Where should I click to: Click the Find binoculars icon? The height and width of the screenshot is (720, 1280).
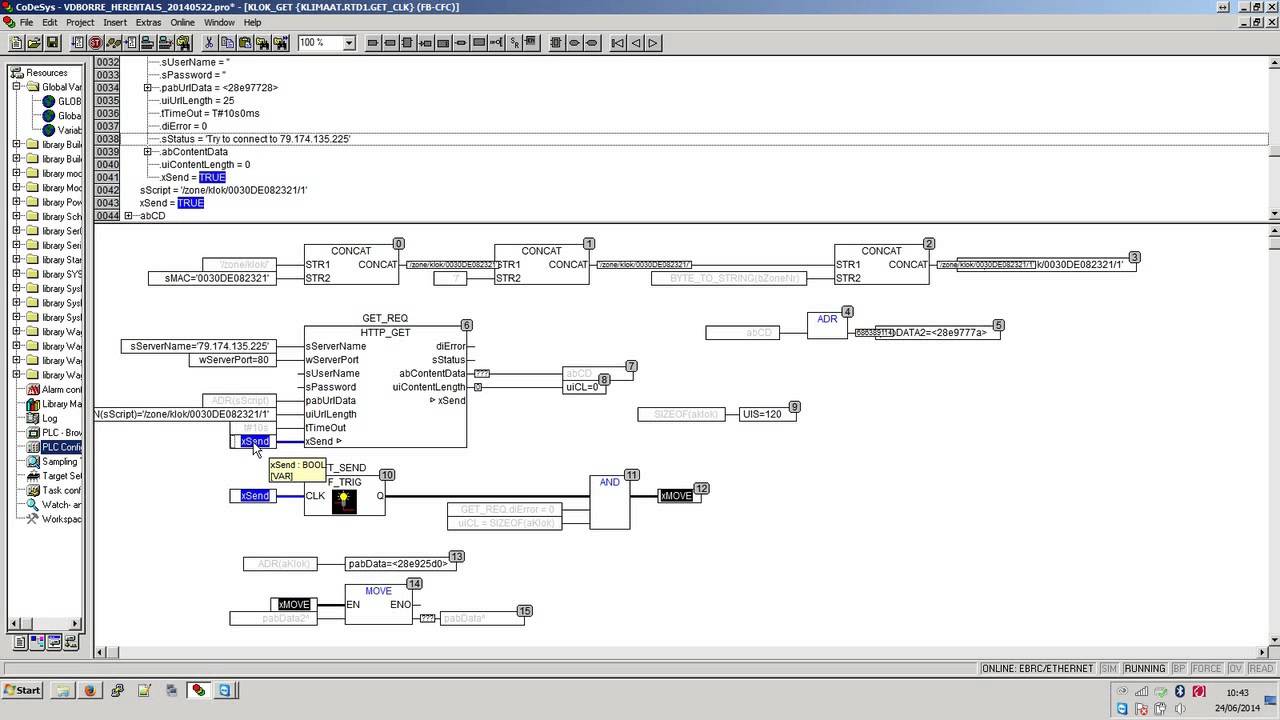pyautogui.click(x=263, y=43)
